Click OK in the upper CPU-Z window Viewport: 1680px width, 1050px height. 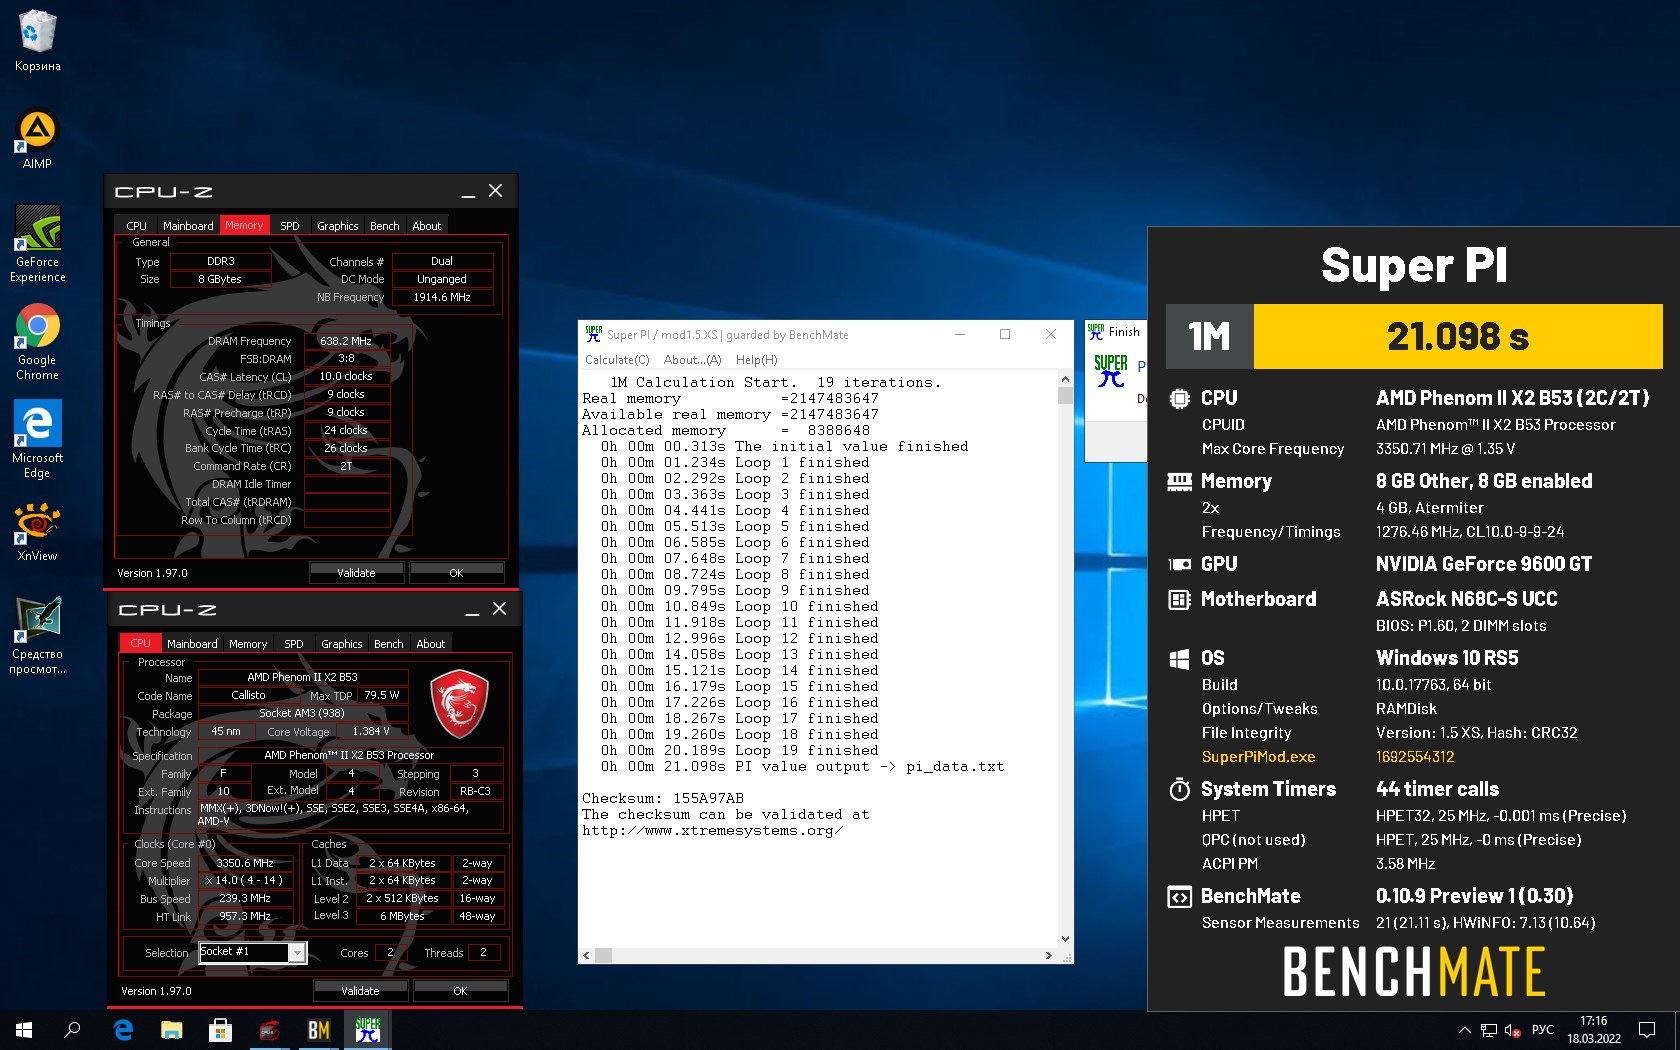pos(456,573)
